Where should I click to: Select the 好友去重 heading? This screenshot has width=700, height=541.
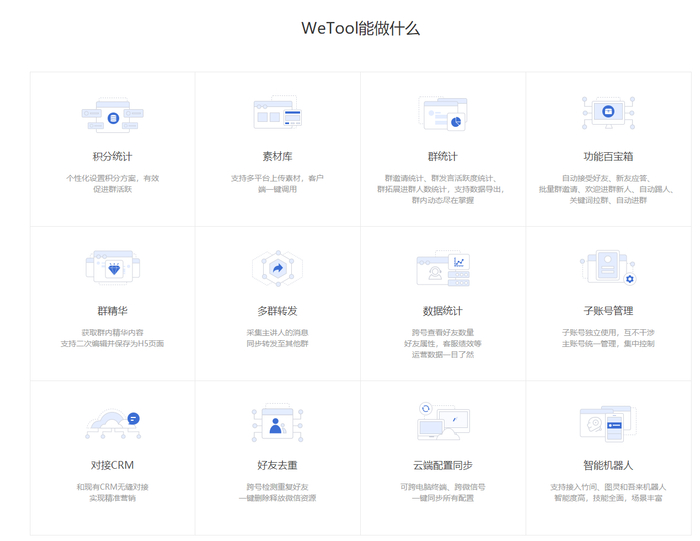[x=278, y=466]
